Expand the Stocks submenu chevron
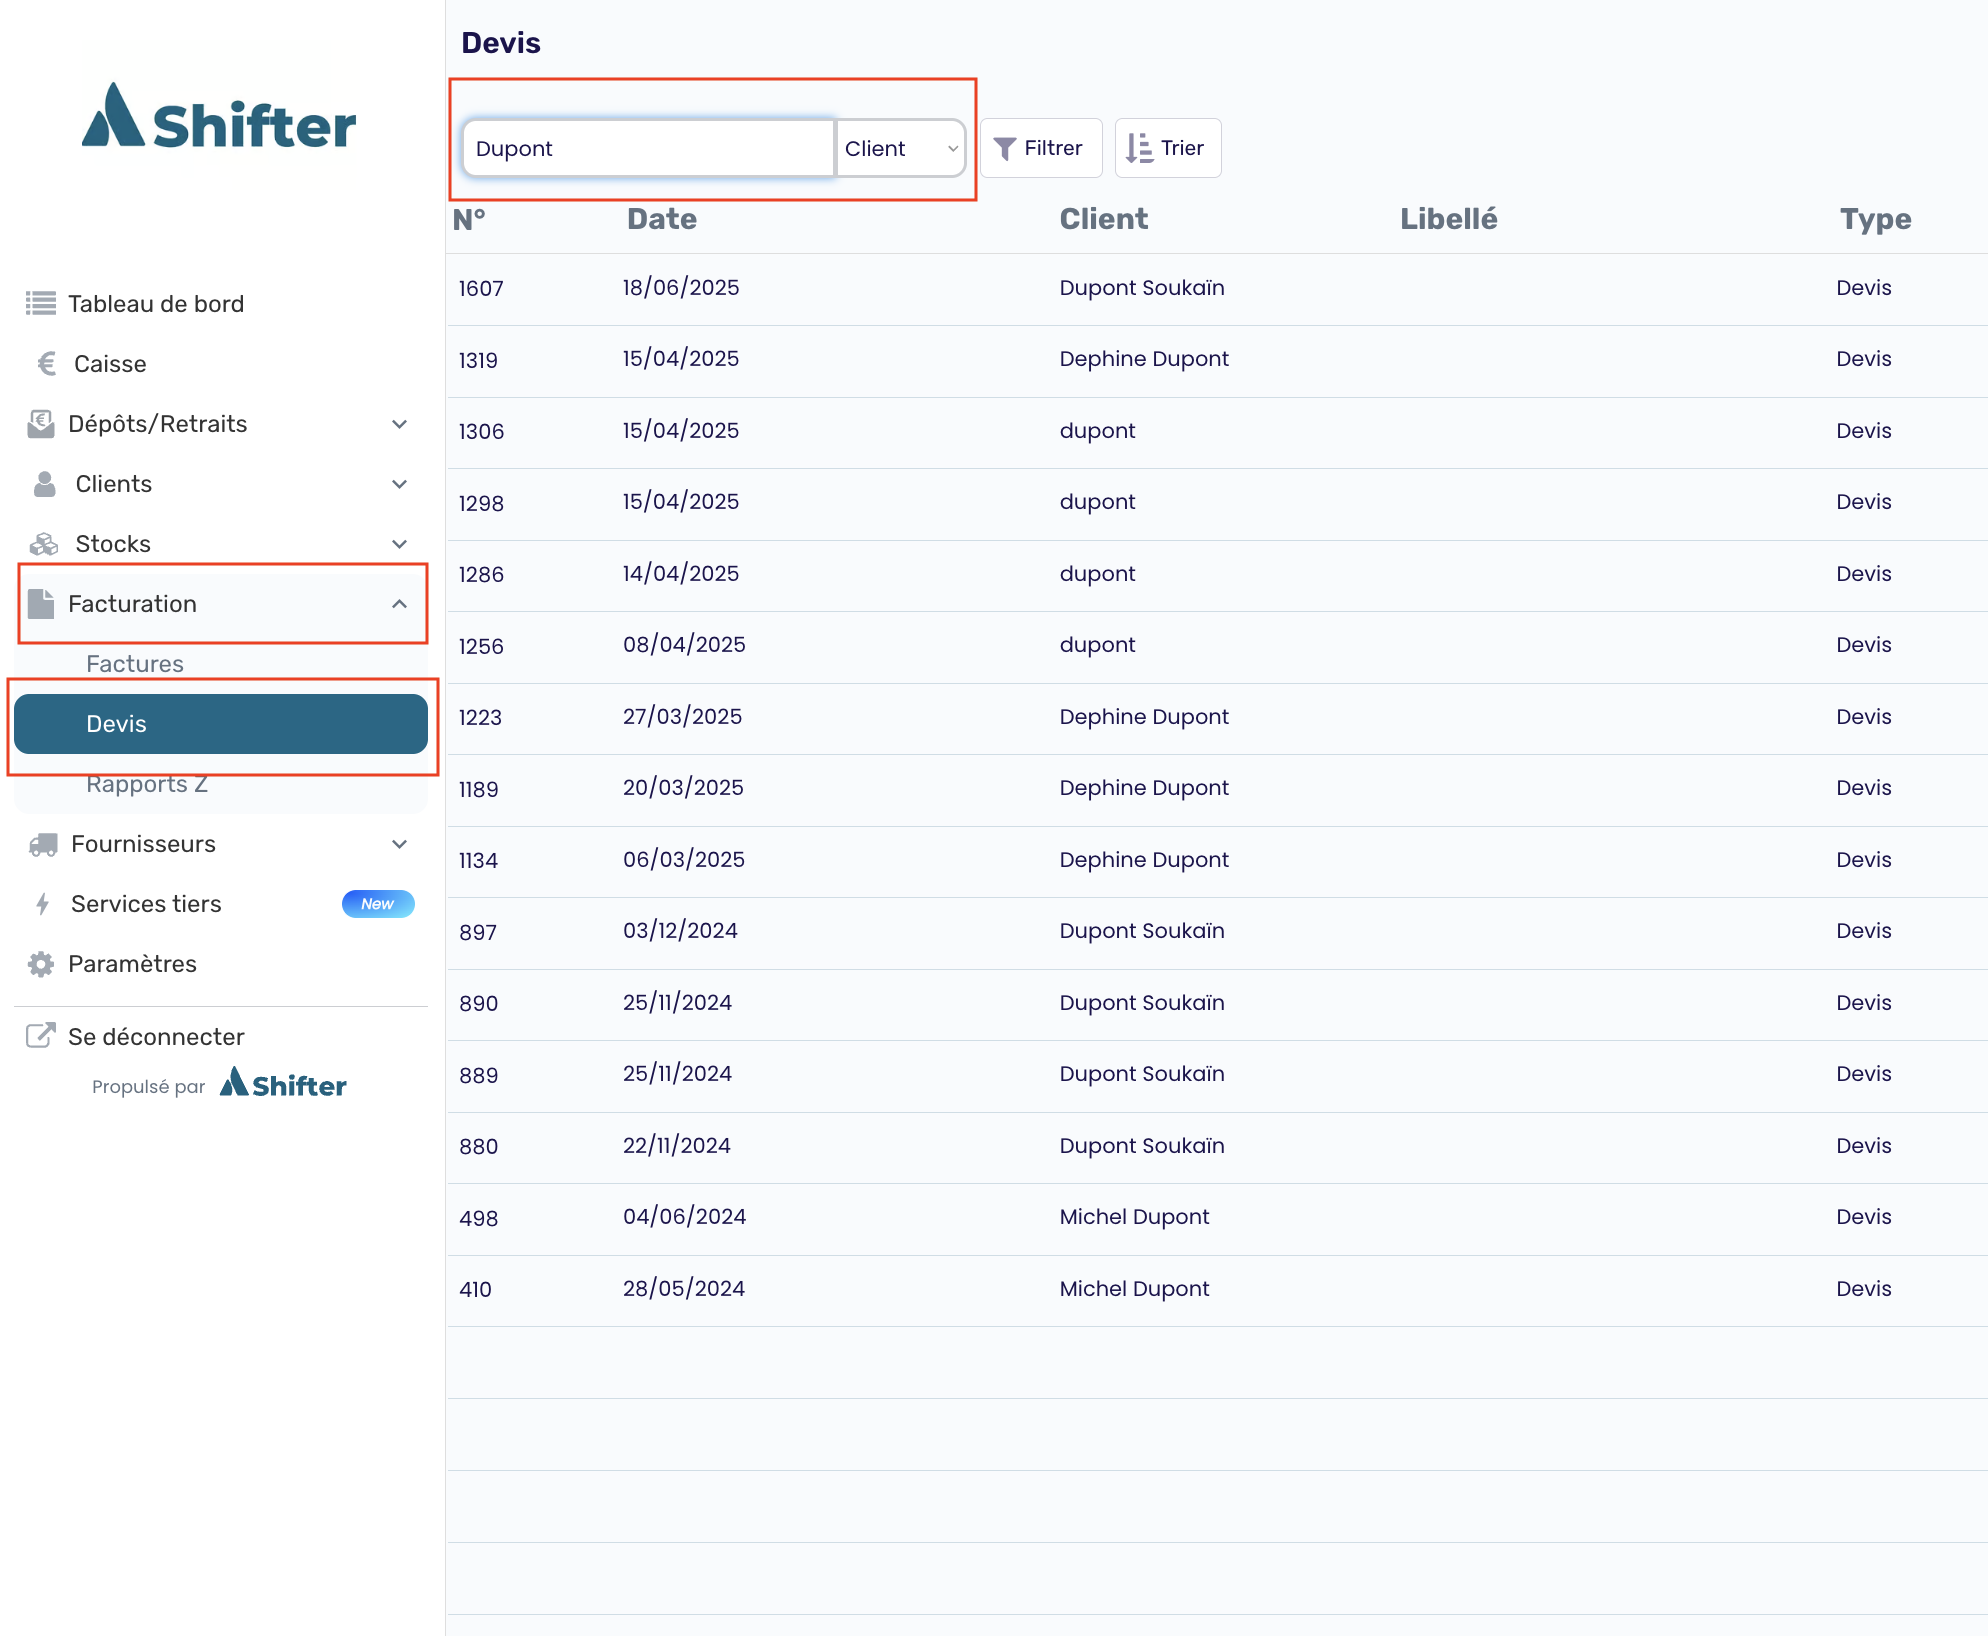1988x1636 pixels. 399,544
